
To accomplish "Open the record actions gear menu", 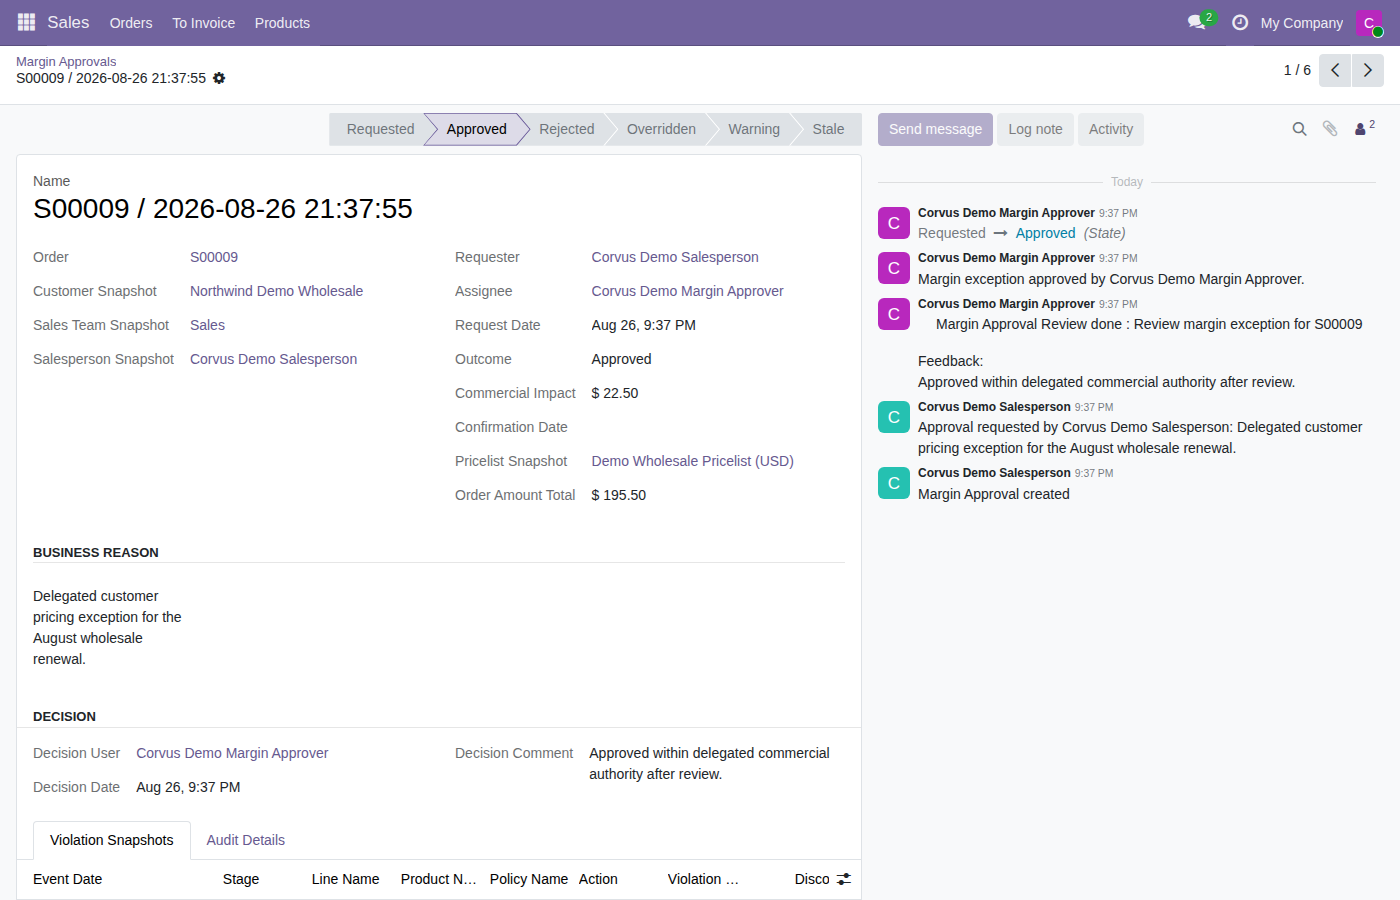I will click(x=219, y=78).
